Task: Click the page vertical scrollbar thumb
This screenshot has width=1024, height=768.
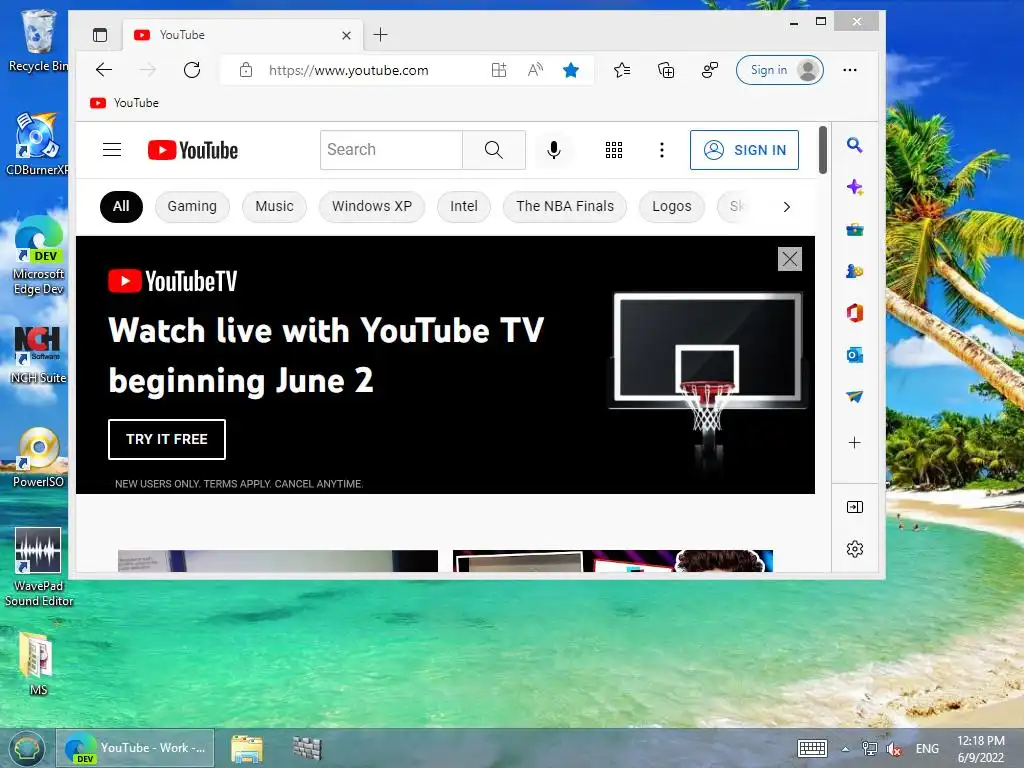Action: pos(823,150)
